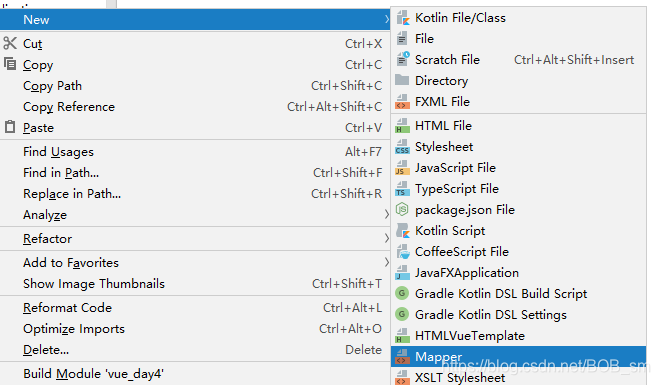Select Show Image Thumbnails
The height and width of the screenshot is (385, 660).
pos(195,284)
